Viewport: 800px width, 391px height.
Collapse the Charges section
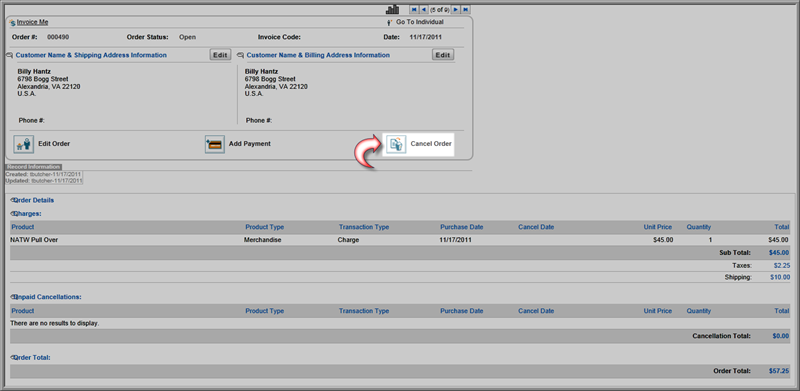coord(13,213)
